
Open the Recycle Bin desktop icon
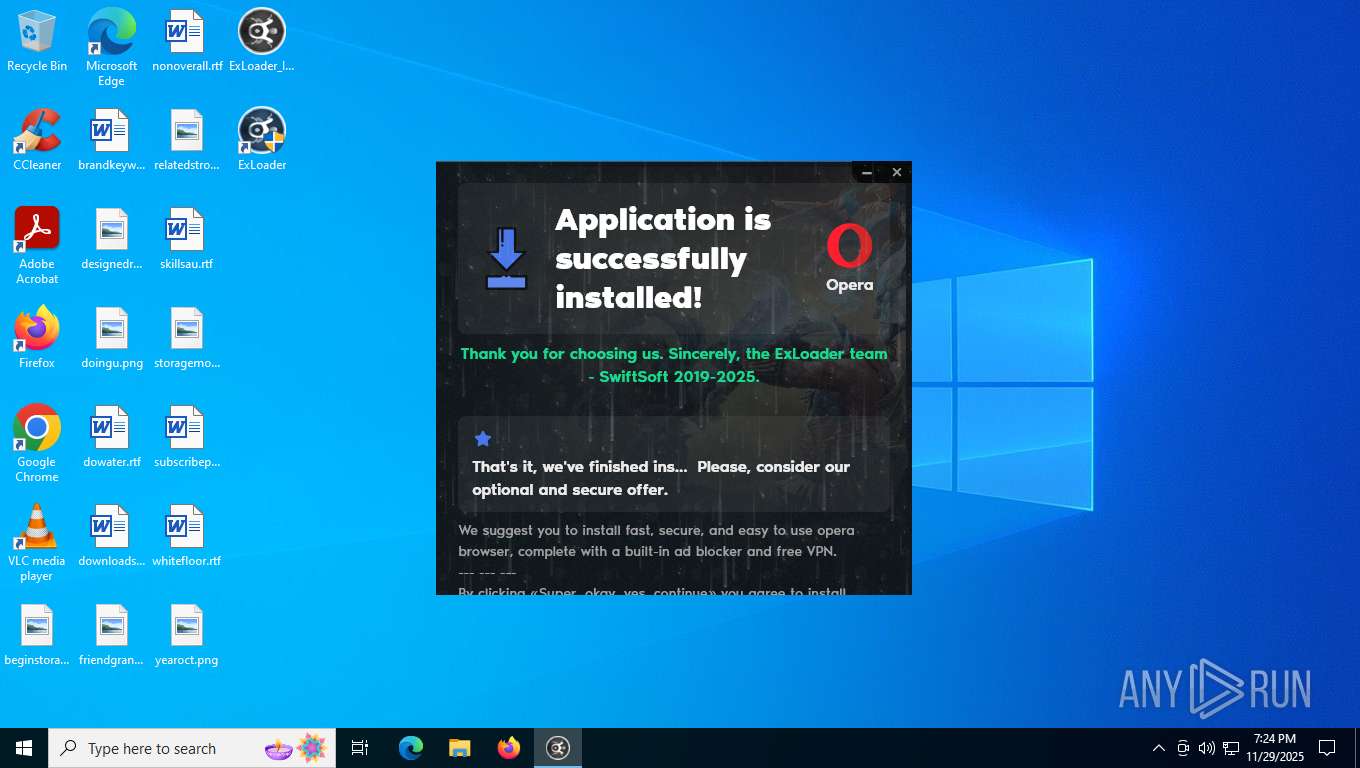37,41
